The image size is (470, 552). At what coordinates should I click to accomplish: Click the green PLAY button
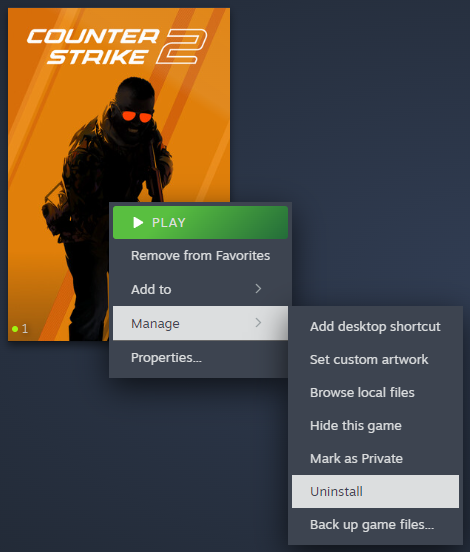tap(200, 222)
